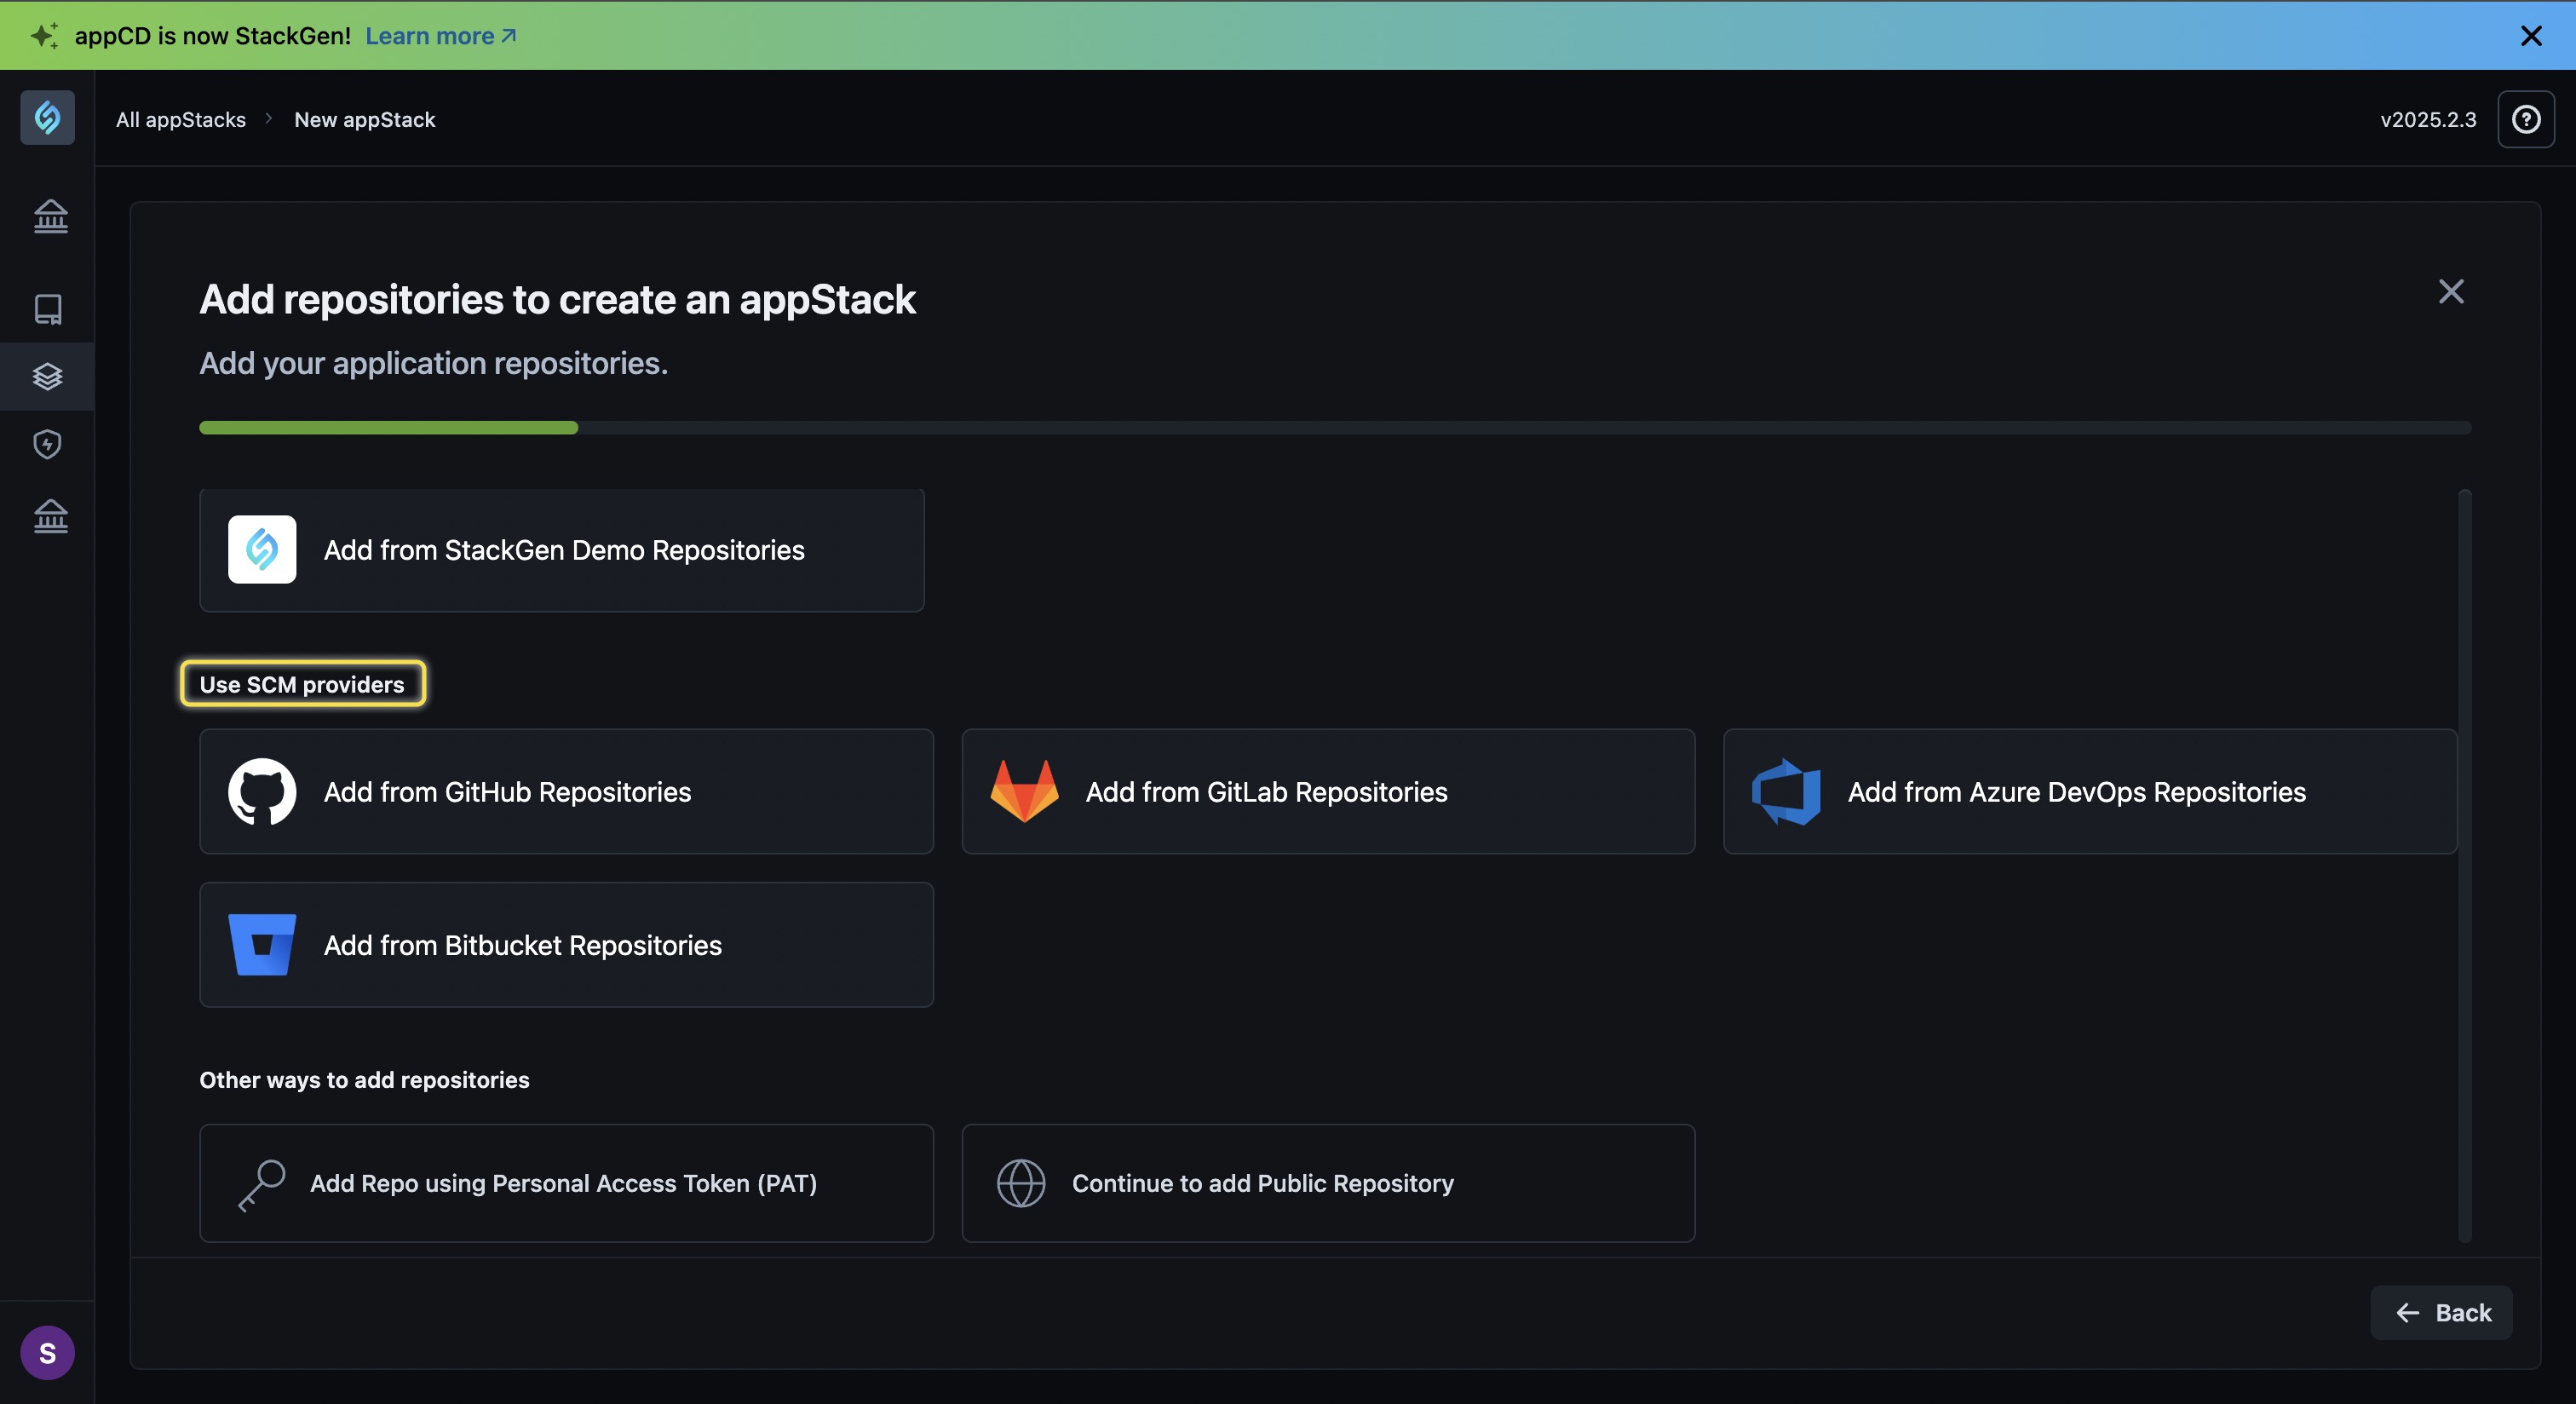Click 'Other ways to add repositories' heading
Image resolution: width=2576 pixels, height=1404 pixels.
(364, 1080)
